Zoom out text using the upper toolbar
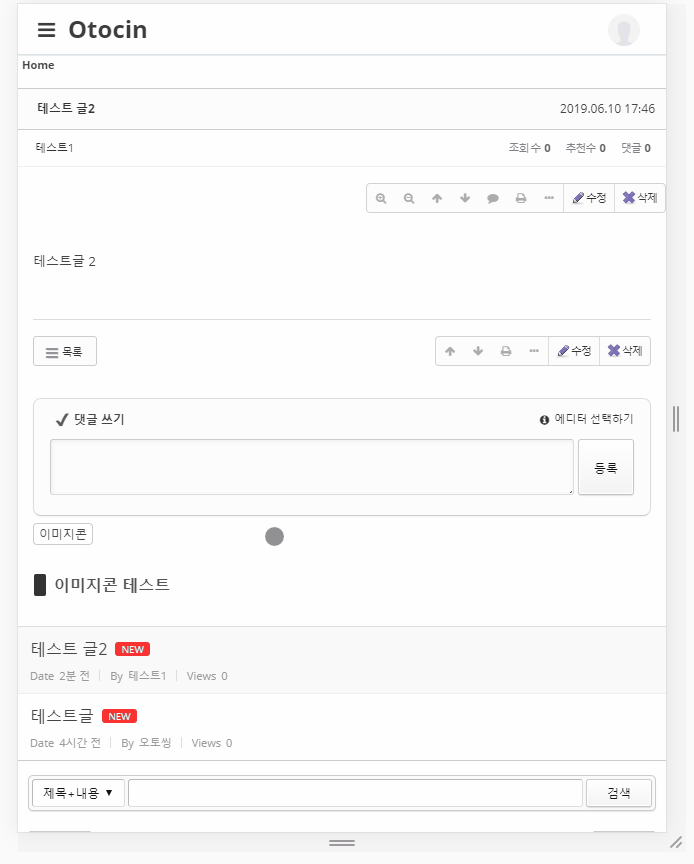The height and width of the screenshot is (864, 694). [x=409, y=198]
